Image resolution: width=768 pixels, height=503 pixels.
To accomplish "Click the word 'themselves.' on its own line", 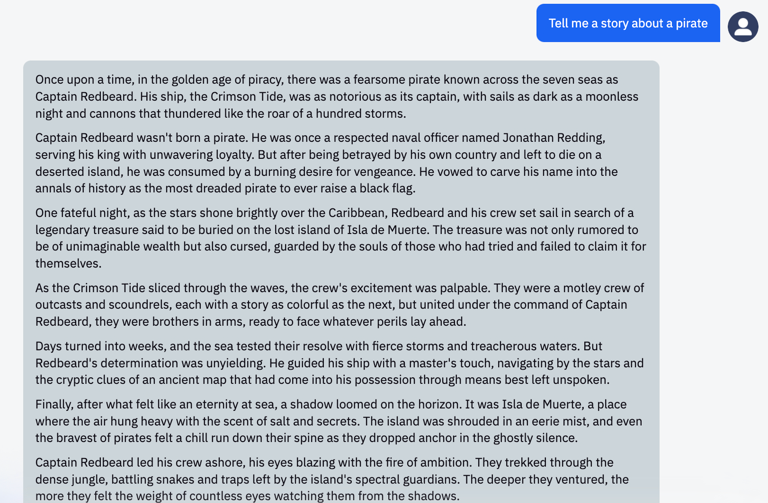I will [68, 263].
